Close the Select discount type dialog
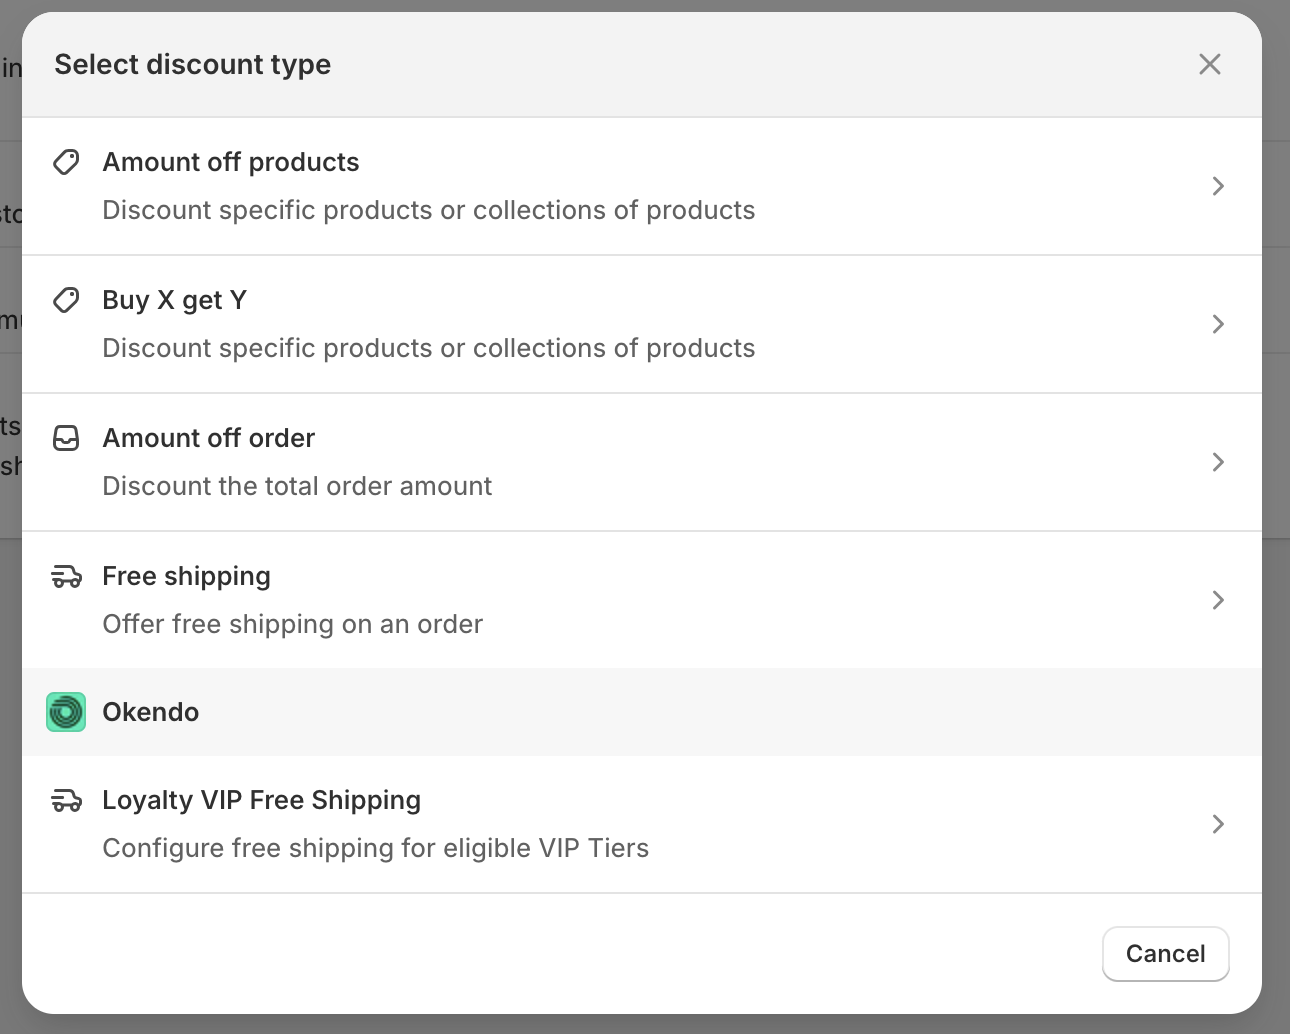This screenshot has width=1290, height=1034. tap(1210, 64)
